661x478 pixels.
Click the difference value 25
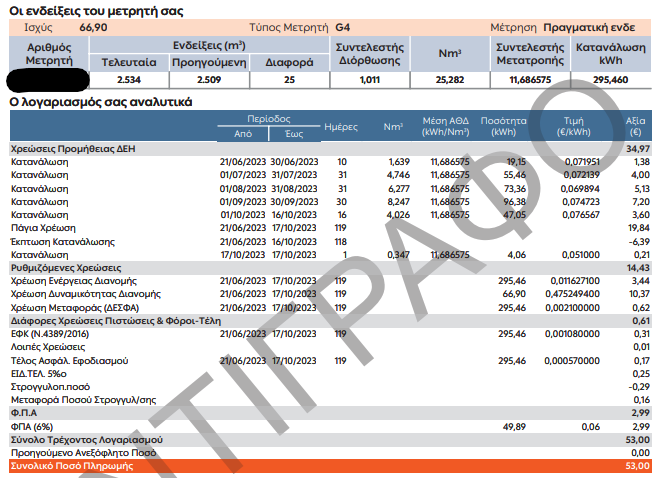289,80
